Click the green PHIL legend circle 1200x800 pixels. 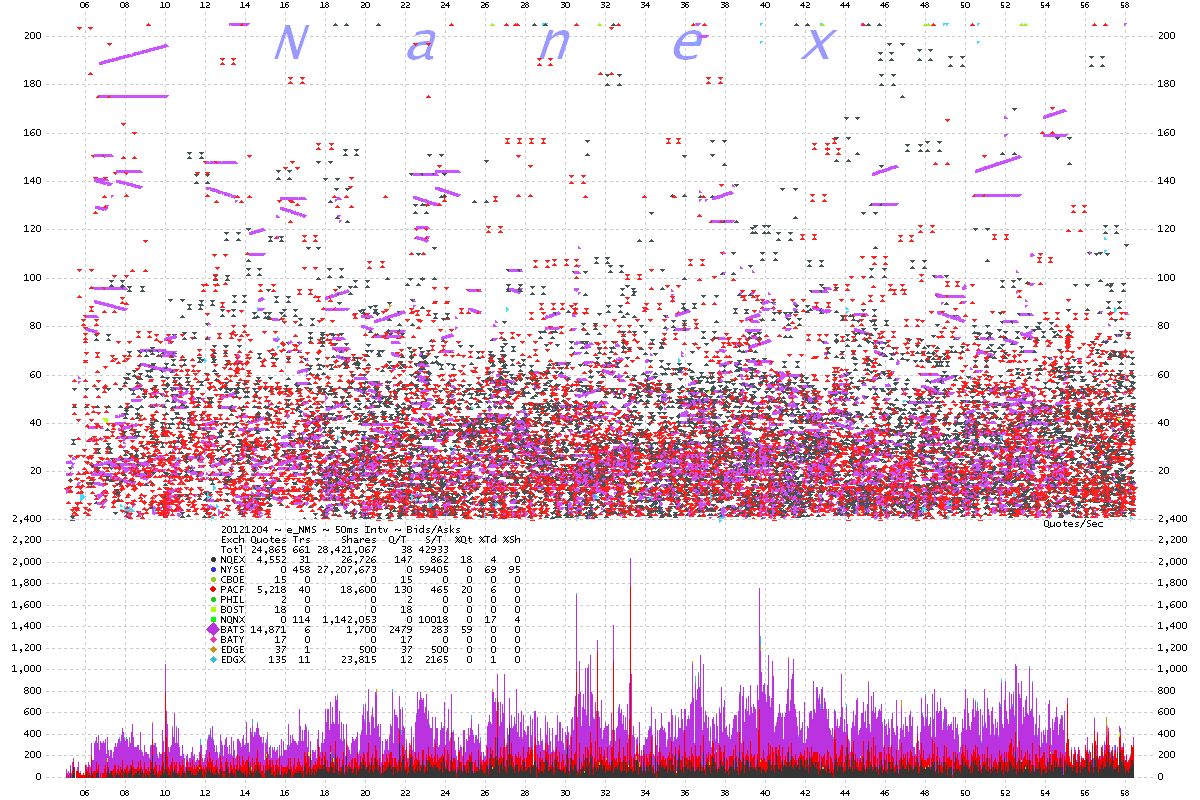(213, 600)
